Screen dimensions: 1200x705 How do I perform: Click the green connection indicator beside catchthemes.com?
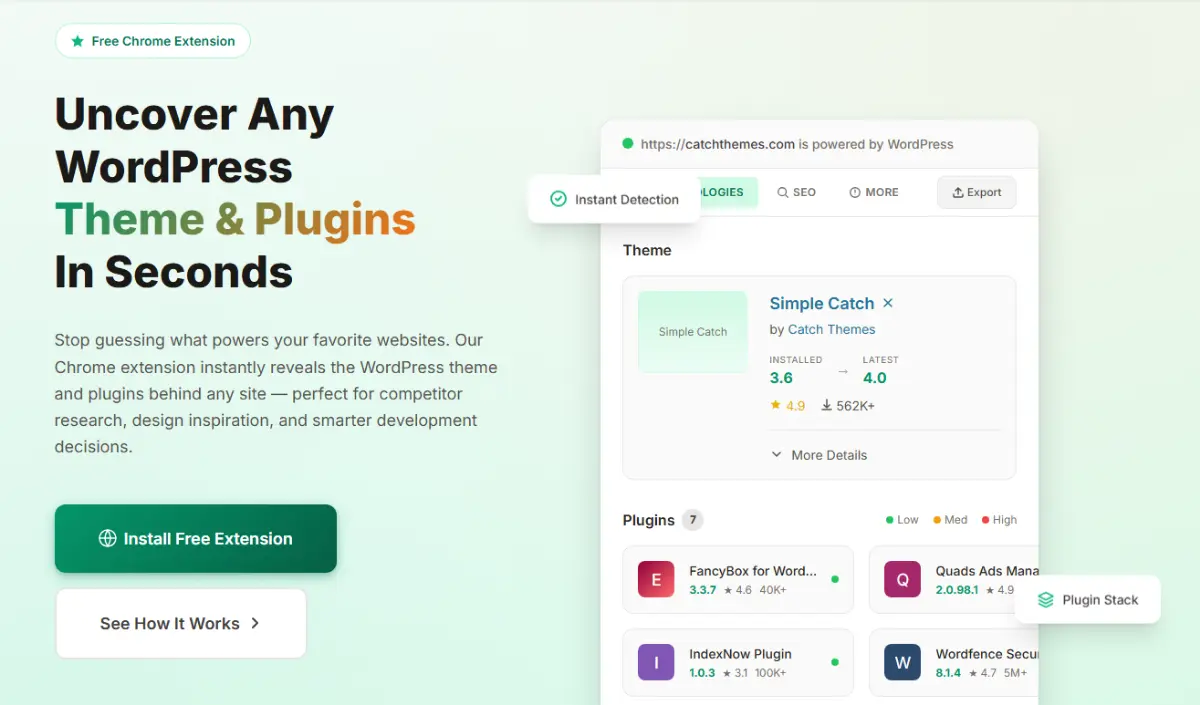[x=627, y=144]
